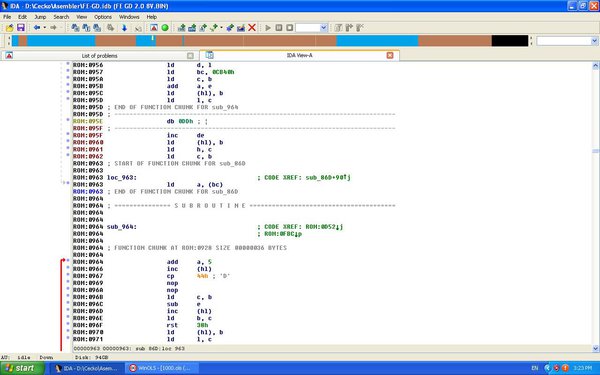Close the List of problems tab
This screenshot has height=375, width=600.
pyautogui.click(x=190, y=55)
